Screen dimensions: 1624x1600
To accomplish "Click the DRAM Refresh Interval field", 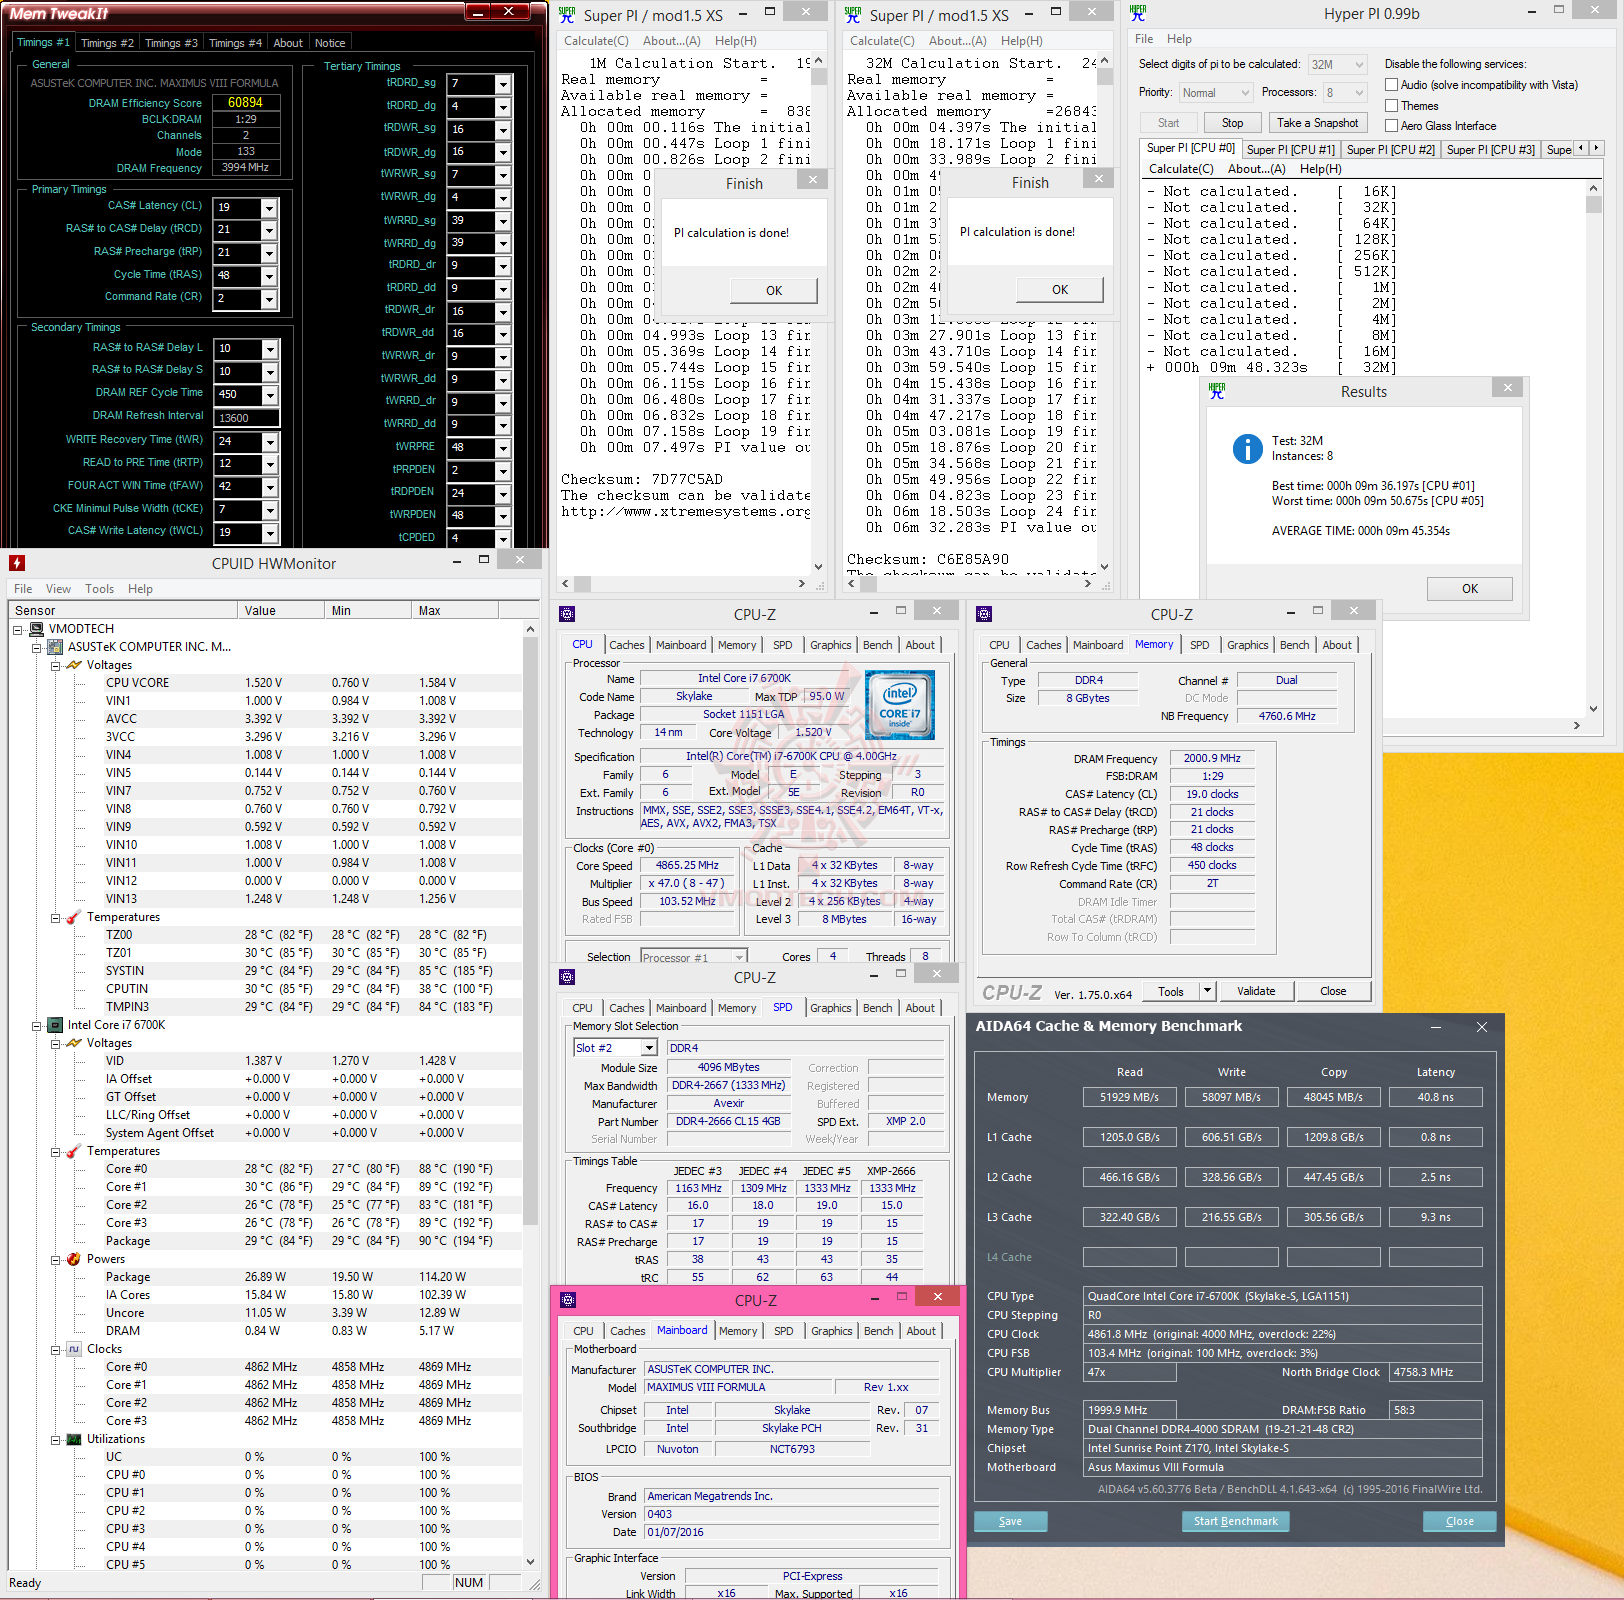I will (245, 418).
